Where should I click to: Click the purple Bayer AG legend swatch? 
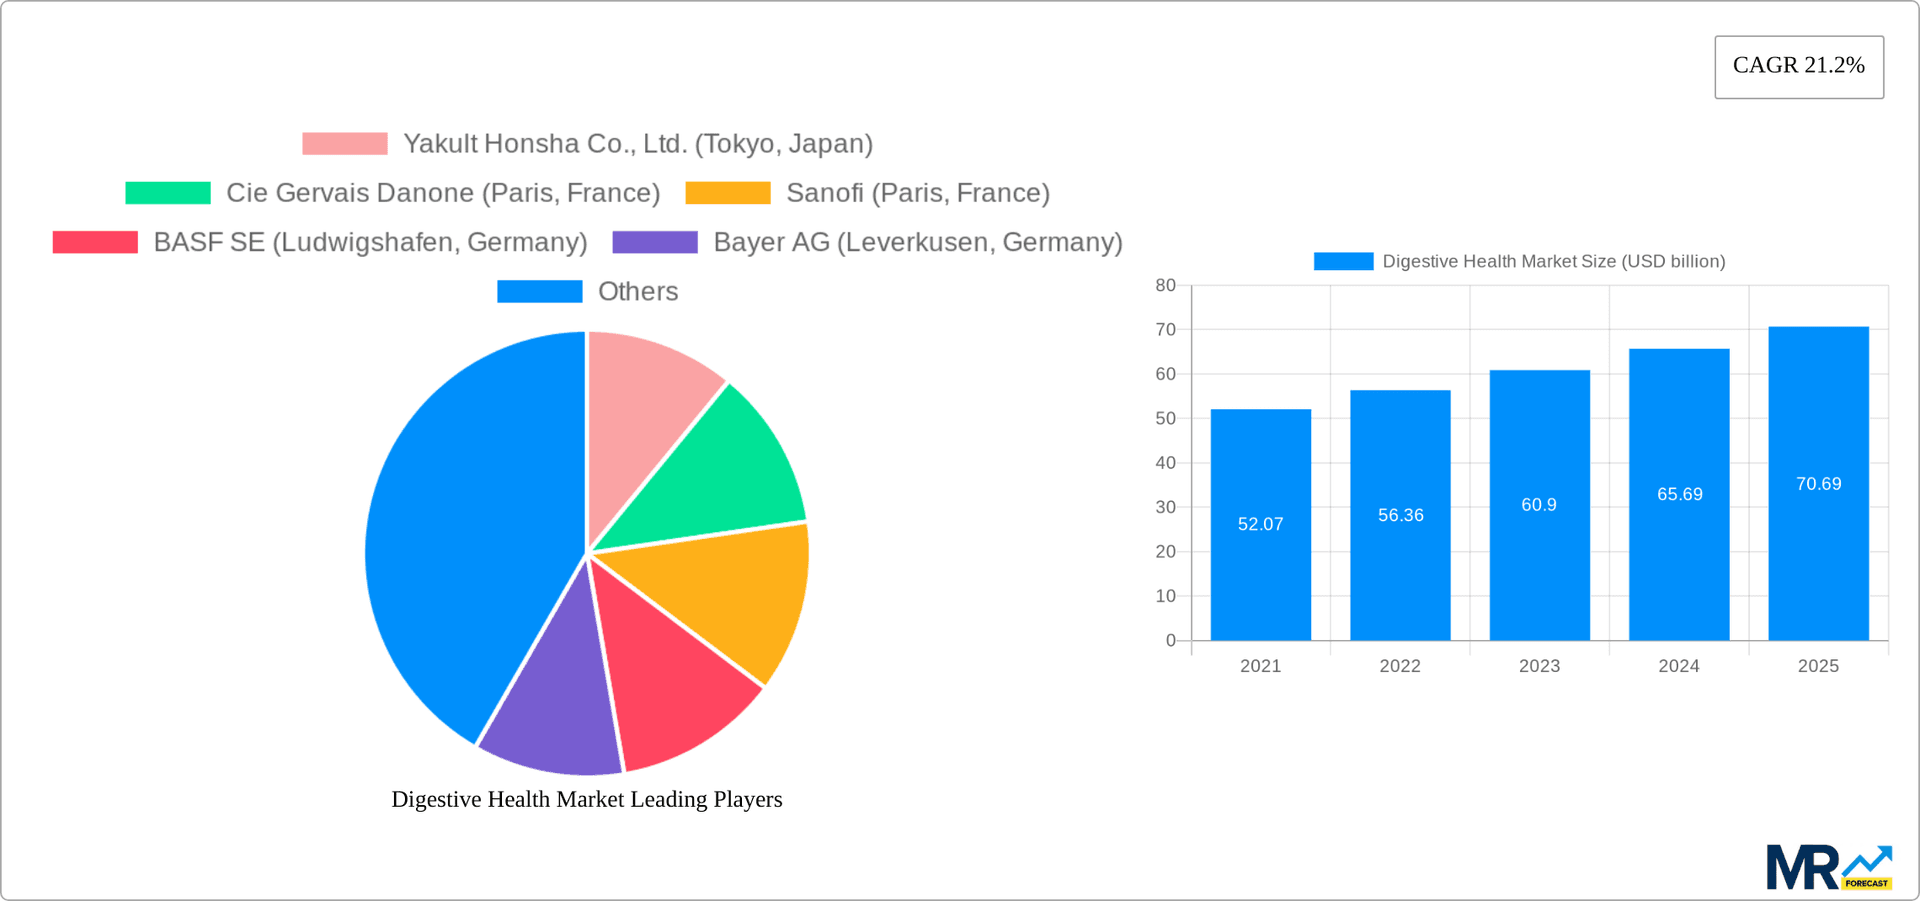(x=655, y=242)
